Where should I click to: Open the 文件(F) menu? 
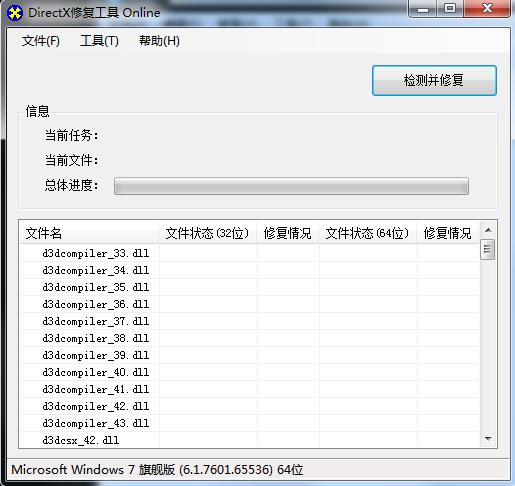pyautogui.click(x=41, y=41)
